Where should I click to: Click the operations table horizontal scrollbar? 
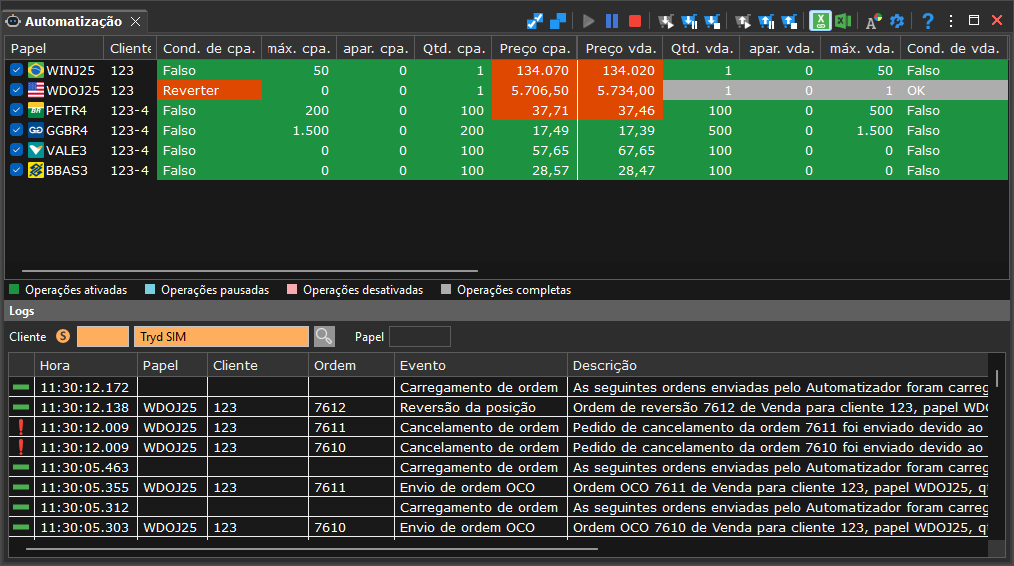click(x=250, y=271)
